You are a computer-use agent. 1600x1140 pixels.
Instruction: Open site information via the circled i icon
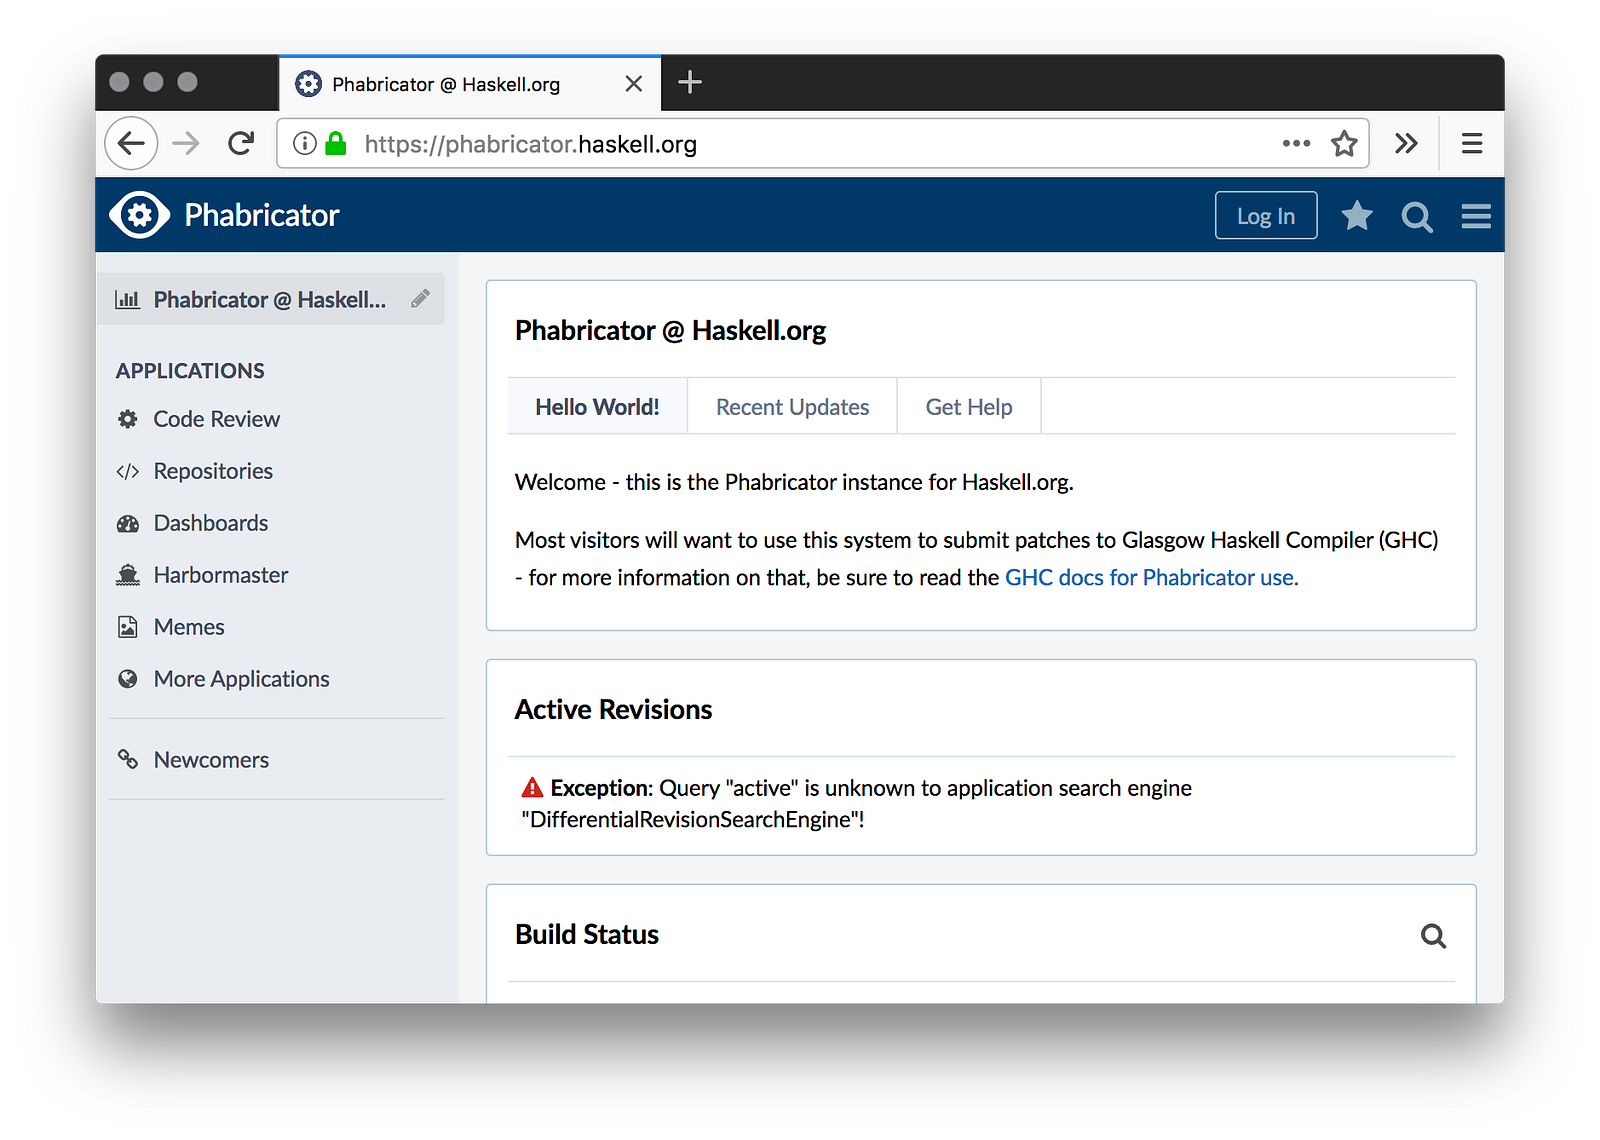(x=305, y=144)
